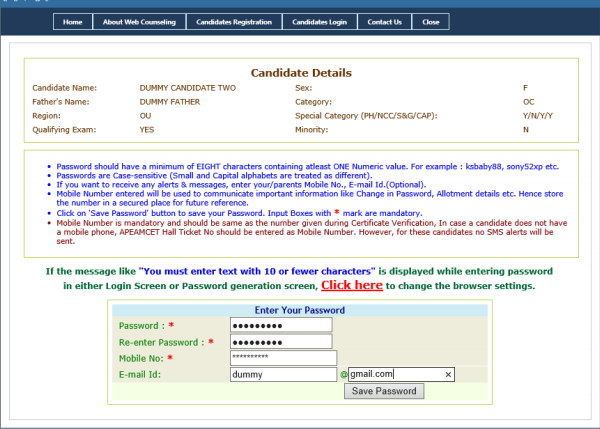
Task: Open the Home menu item
Action: tap(72, 21)
